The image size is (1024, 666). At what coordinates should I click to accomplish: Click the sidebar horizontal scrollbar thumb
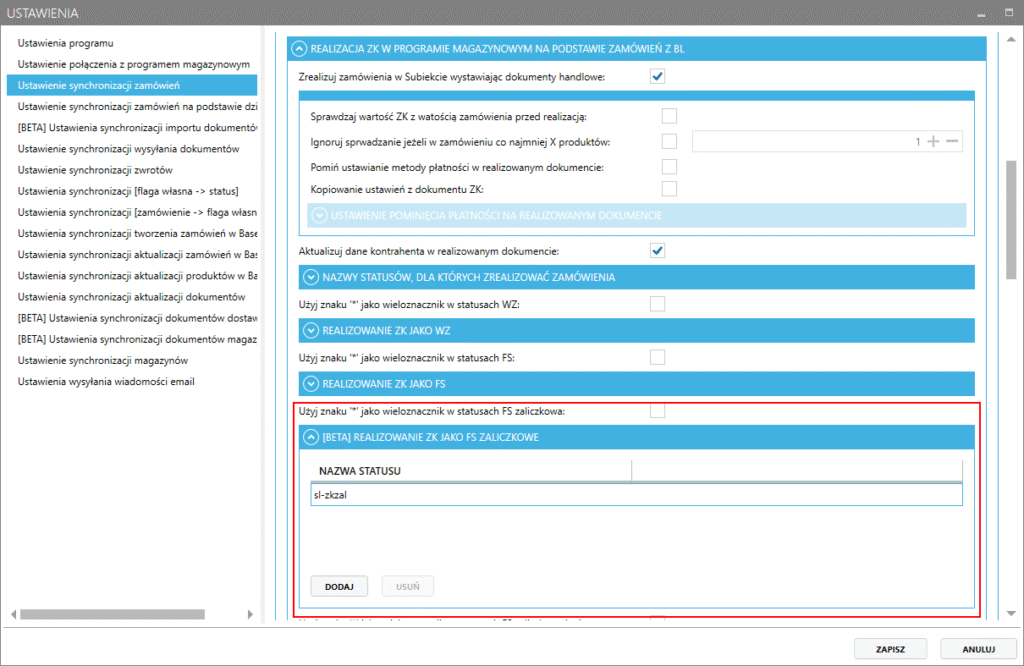[112, 614]
